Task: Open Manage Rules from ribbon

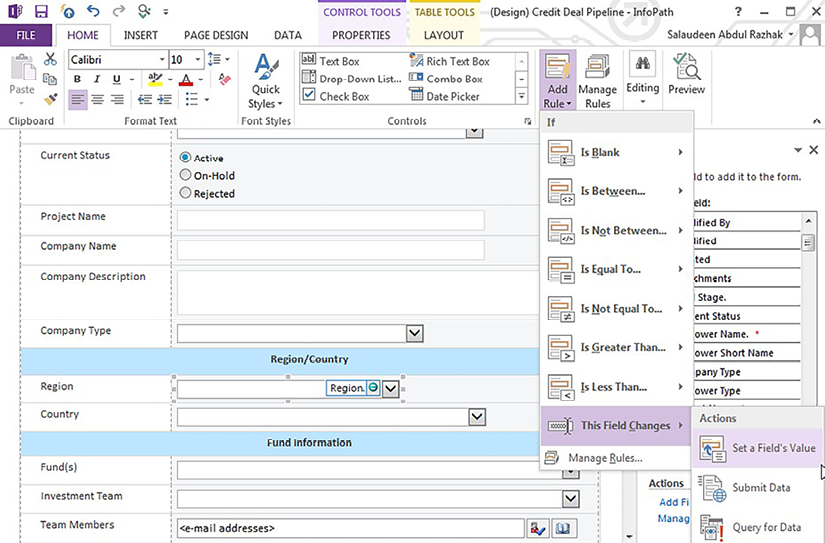Action: pos(598,81)
